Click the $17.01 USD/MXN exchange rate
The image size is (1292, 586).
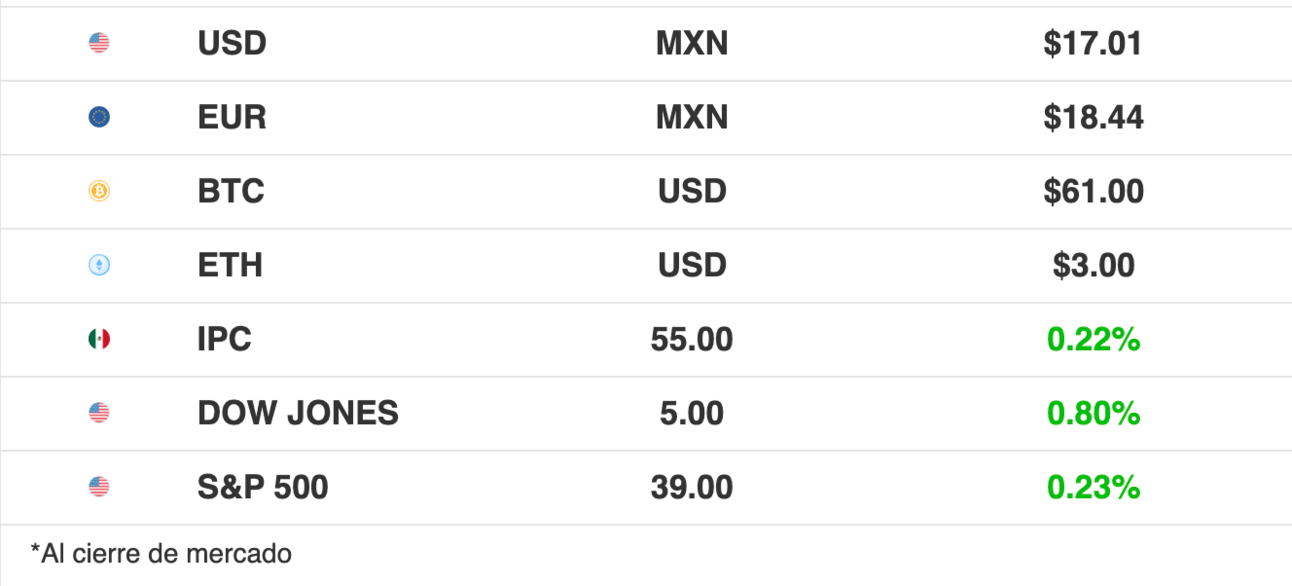click(1093, 44)
